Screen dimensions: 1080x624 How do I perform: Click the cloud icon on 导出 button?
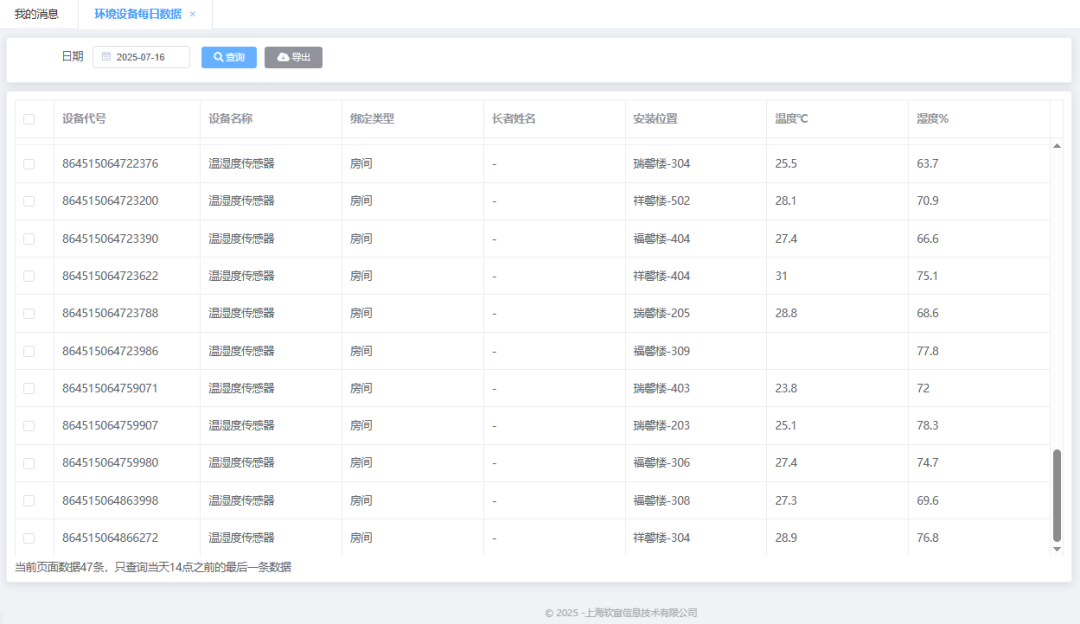[x=283, y=57]
